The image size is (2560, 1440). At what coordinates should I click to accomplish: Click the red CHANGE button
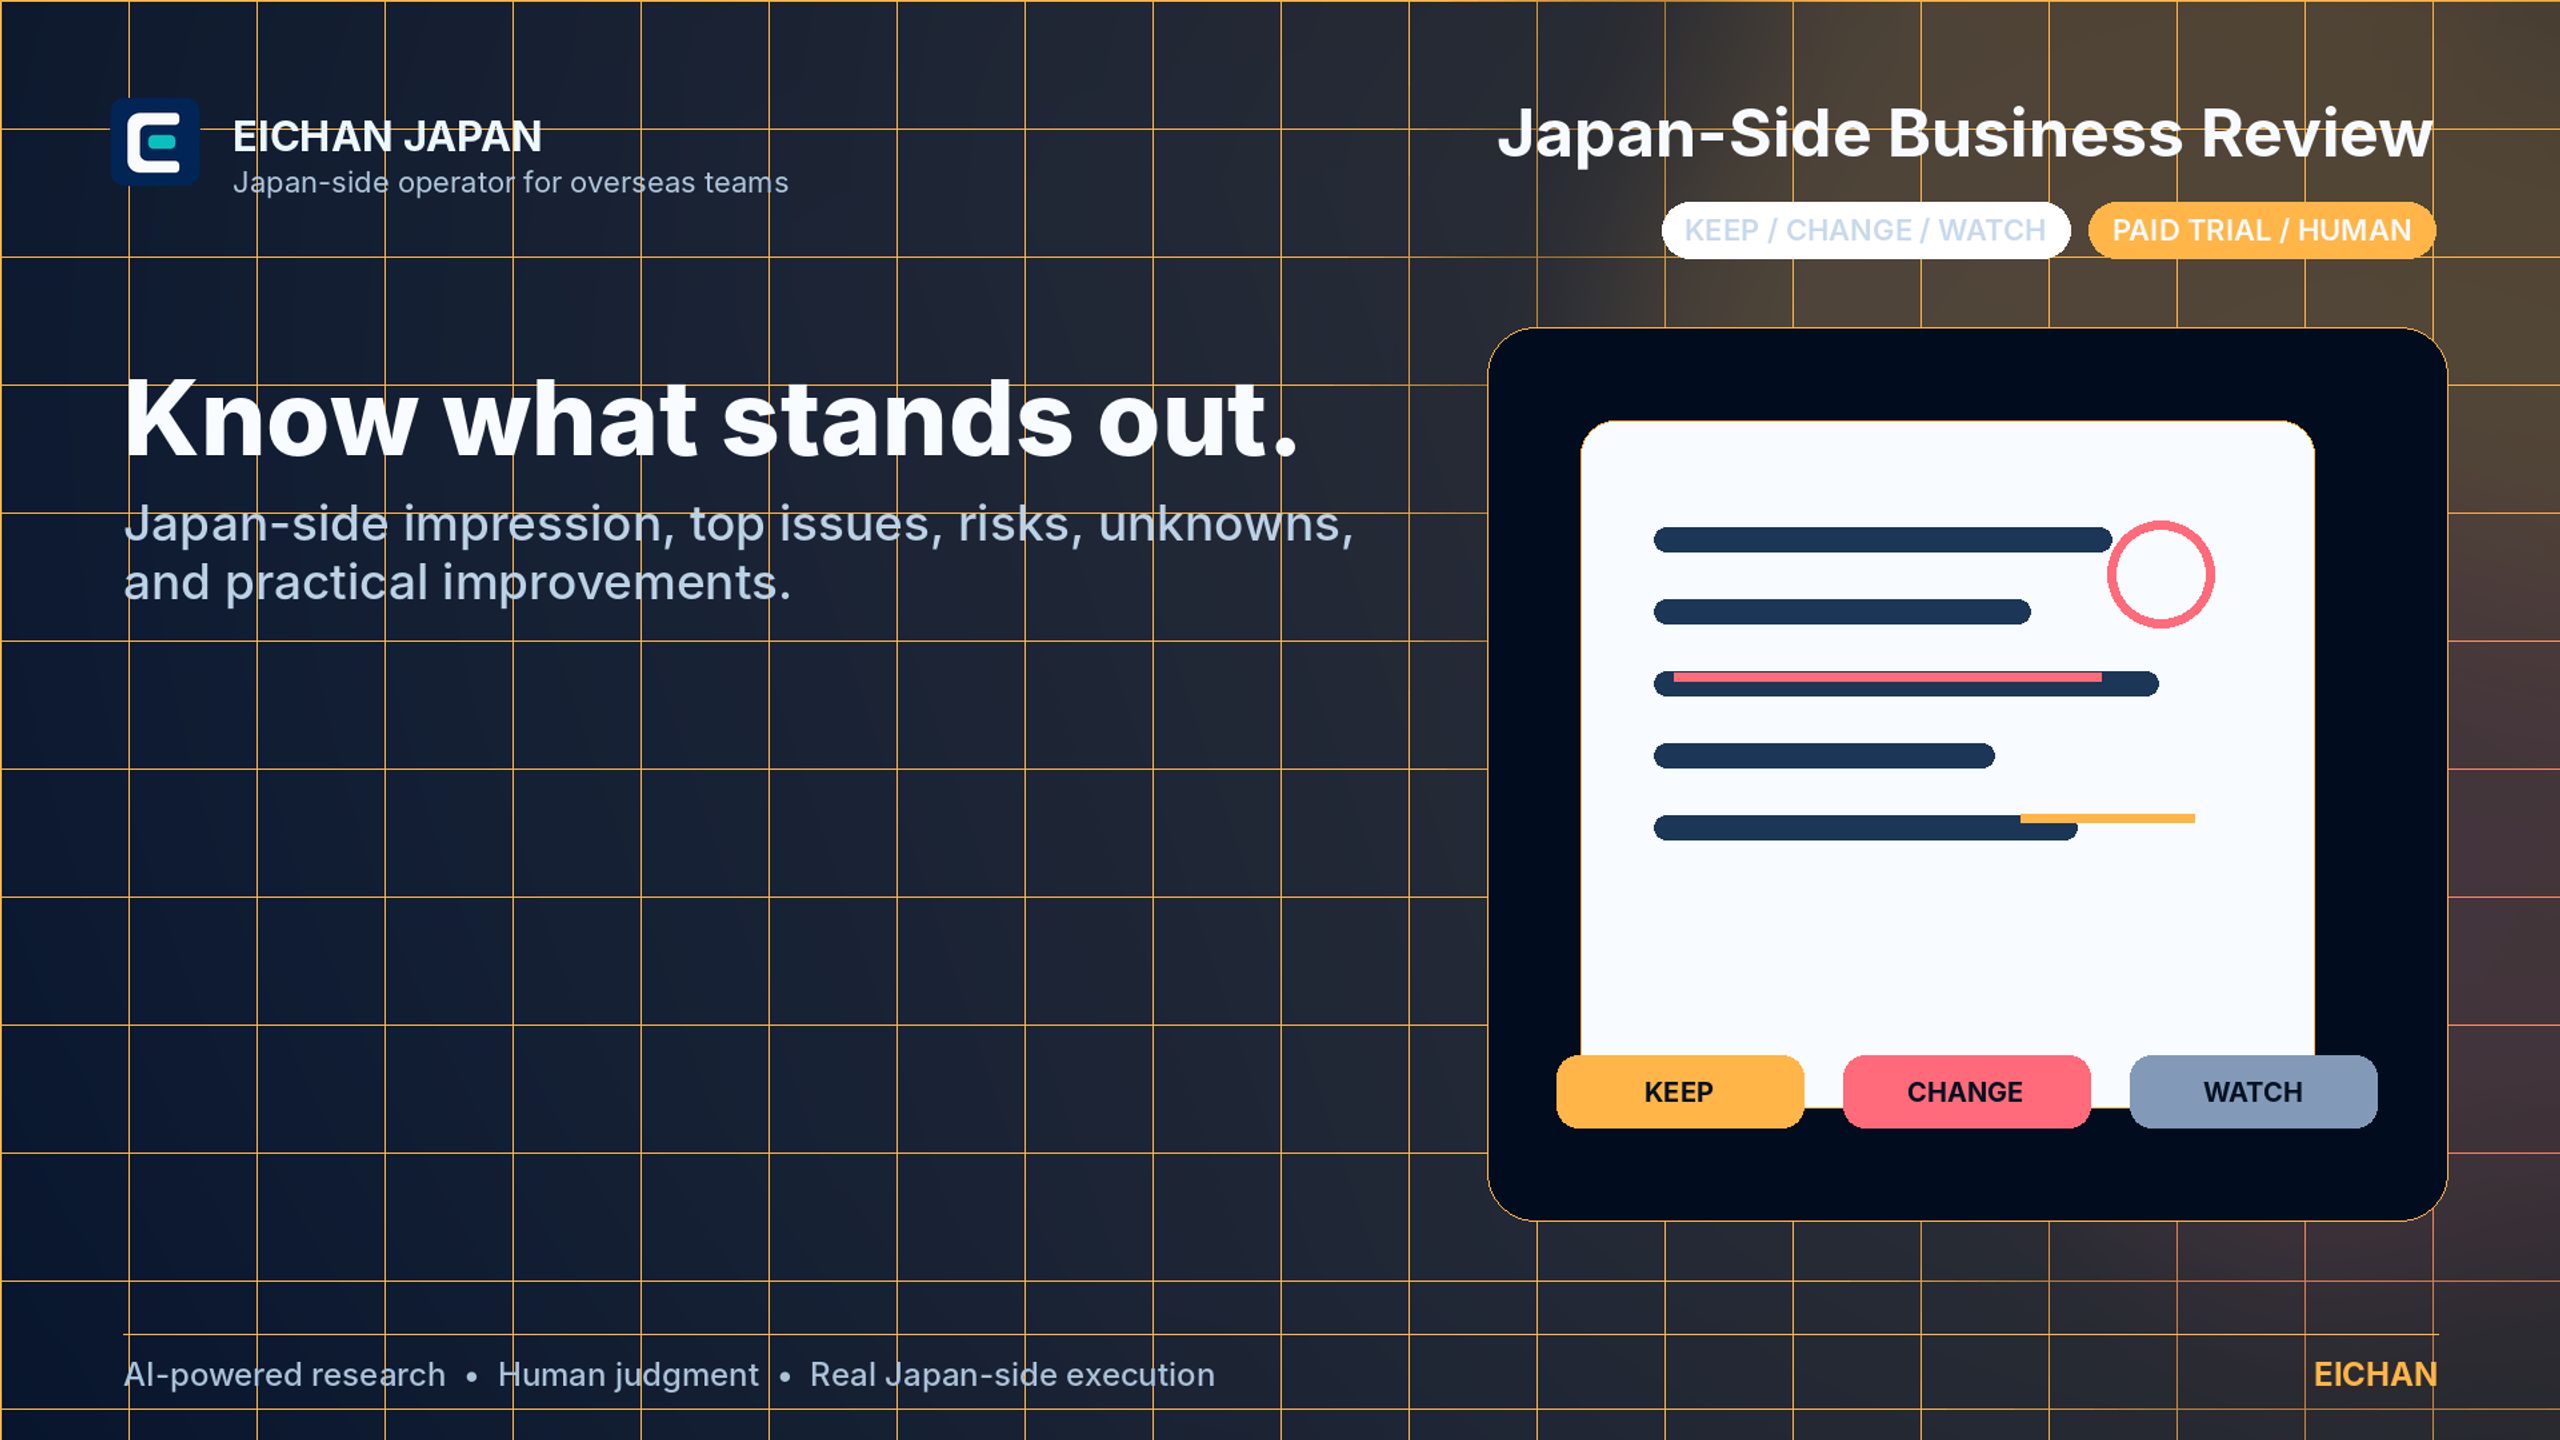coord(1966,1092)
